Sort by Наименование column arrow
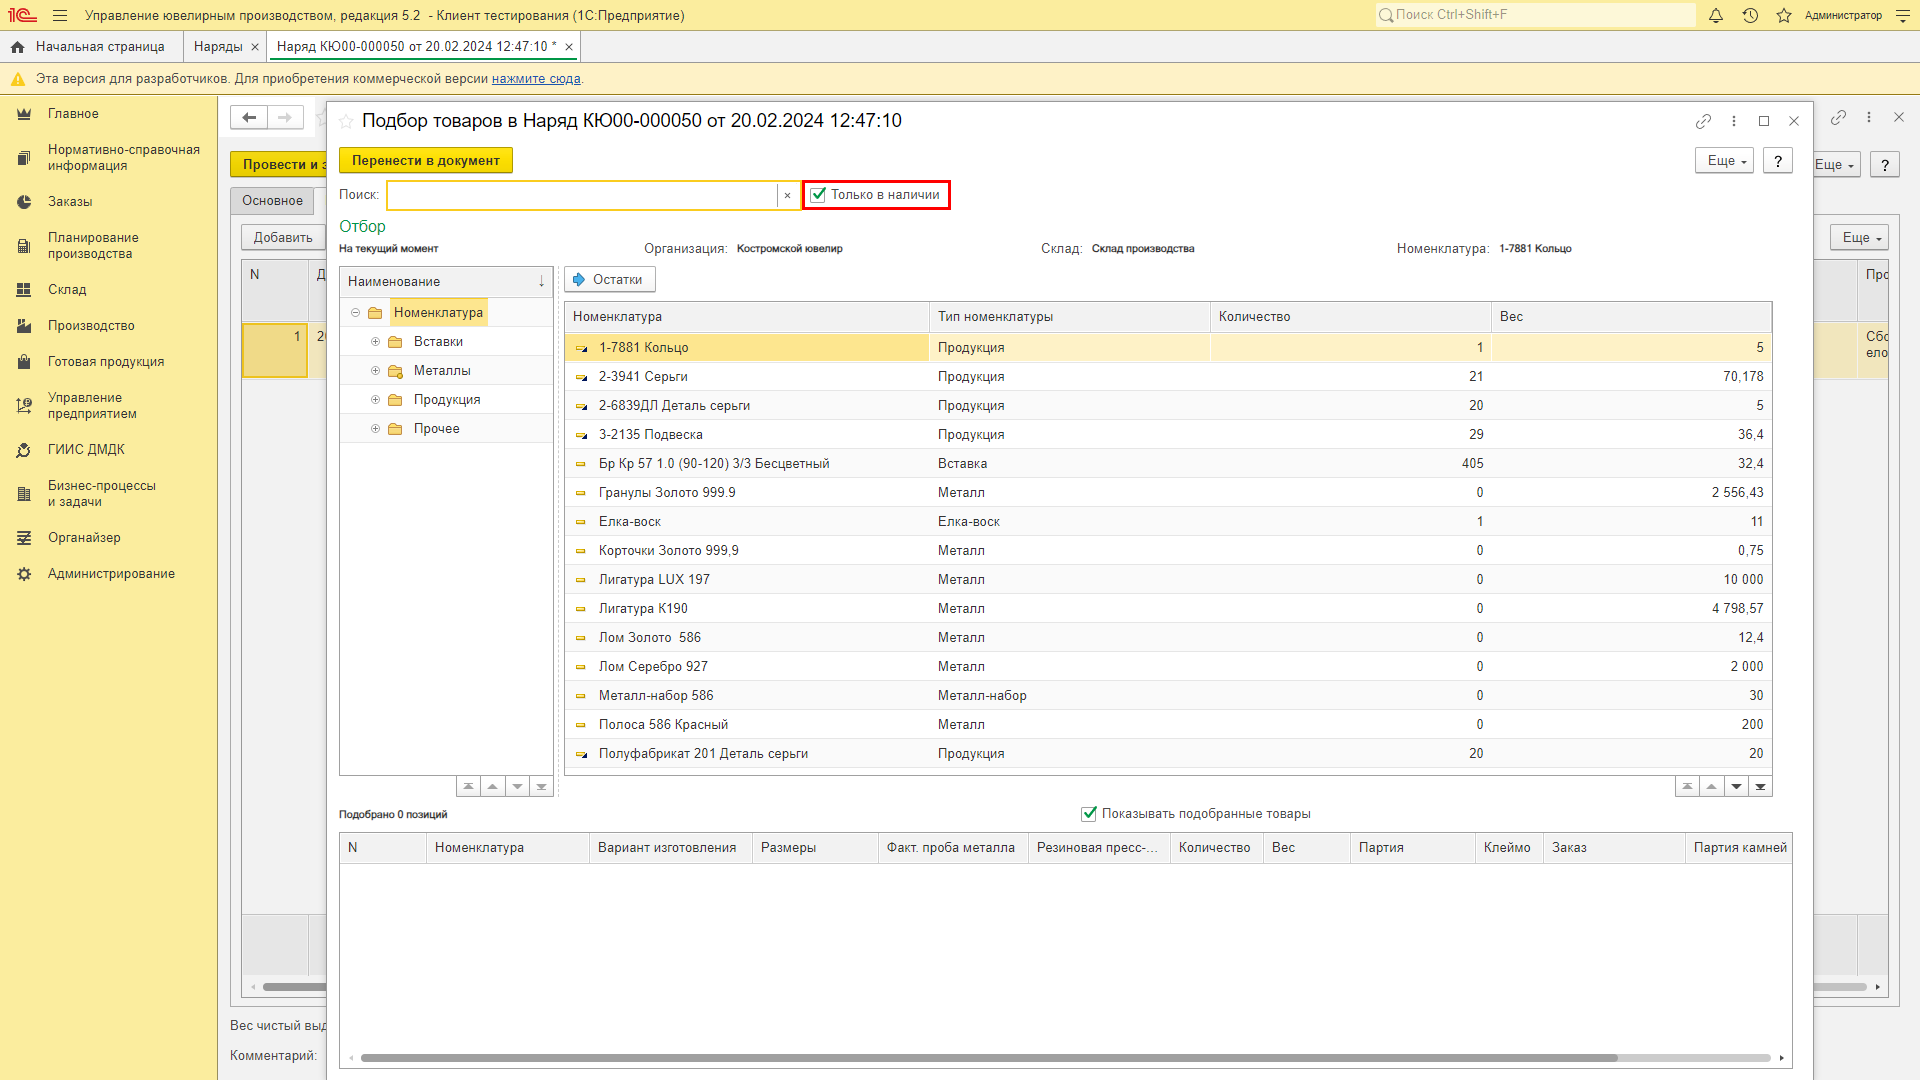1920x1080 pixels. coord(541,282)
